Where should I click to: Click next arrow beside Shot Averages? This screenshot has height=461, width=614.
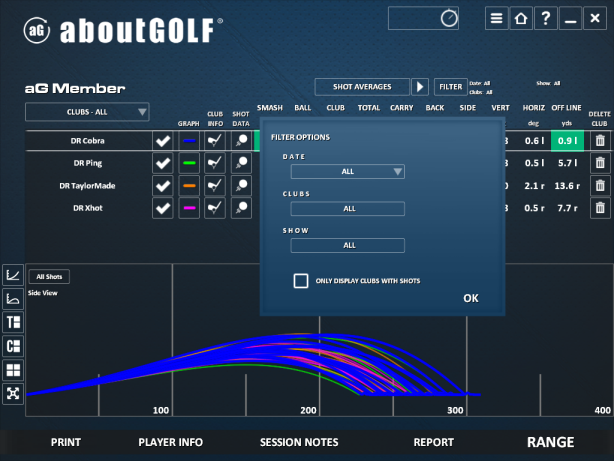click(420, 87)
